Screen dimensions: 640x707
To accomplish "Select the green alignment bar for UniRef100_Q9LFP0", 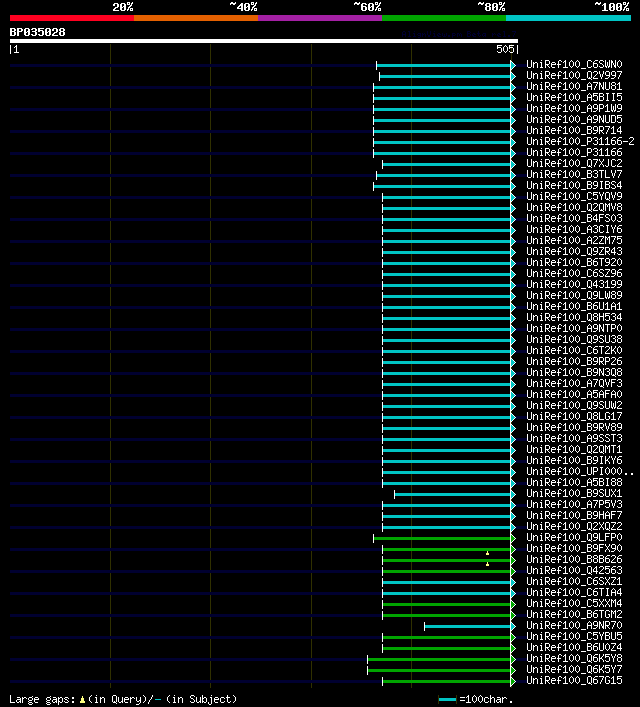I will (x=442, y=538).
